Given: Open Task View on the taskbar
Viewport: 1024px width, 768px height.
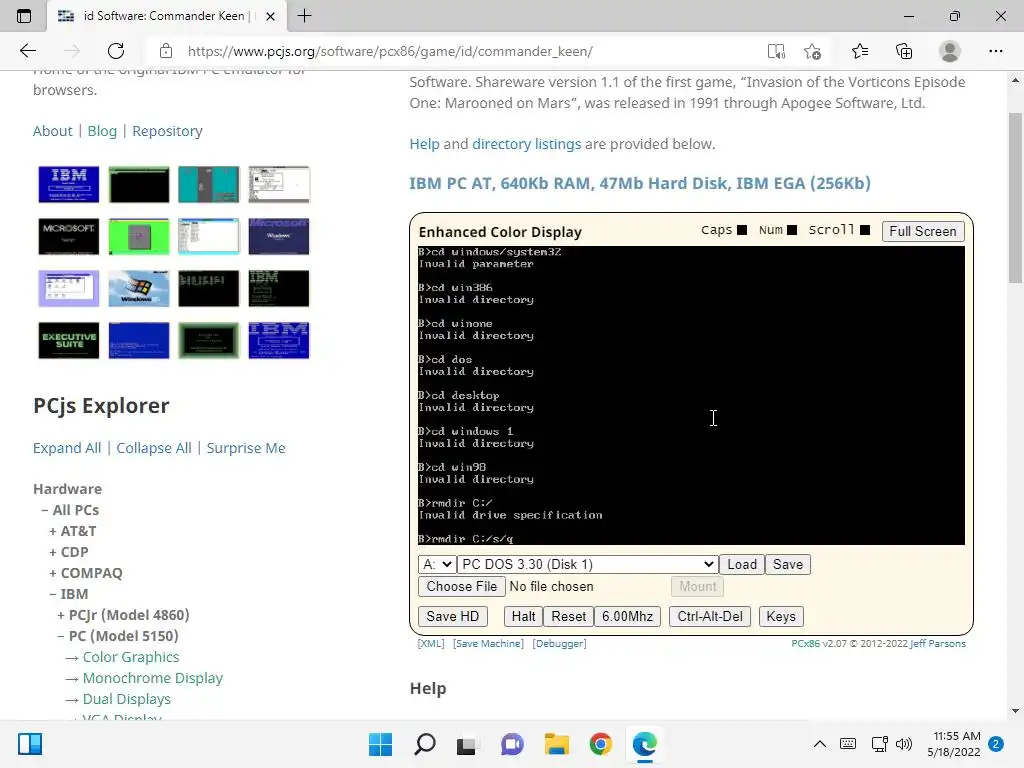Looking at the screenshot, I should (x=466, y=744).
